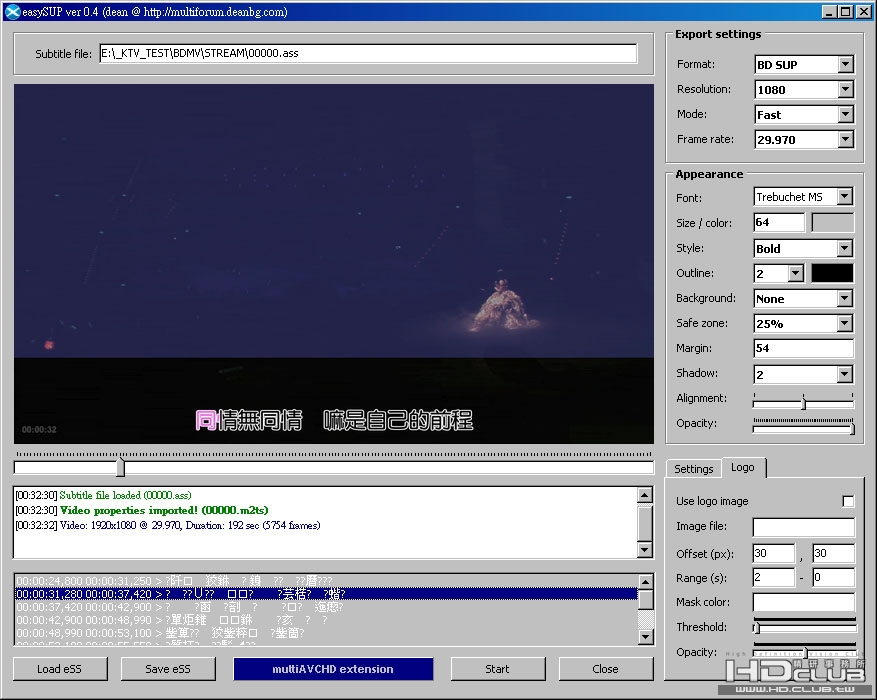Click the log panel scroll up arrow
The height and width of the screenshot is (700, 877).
point(645,495)
